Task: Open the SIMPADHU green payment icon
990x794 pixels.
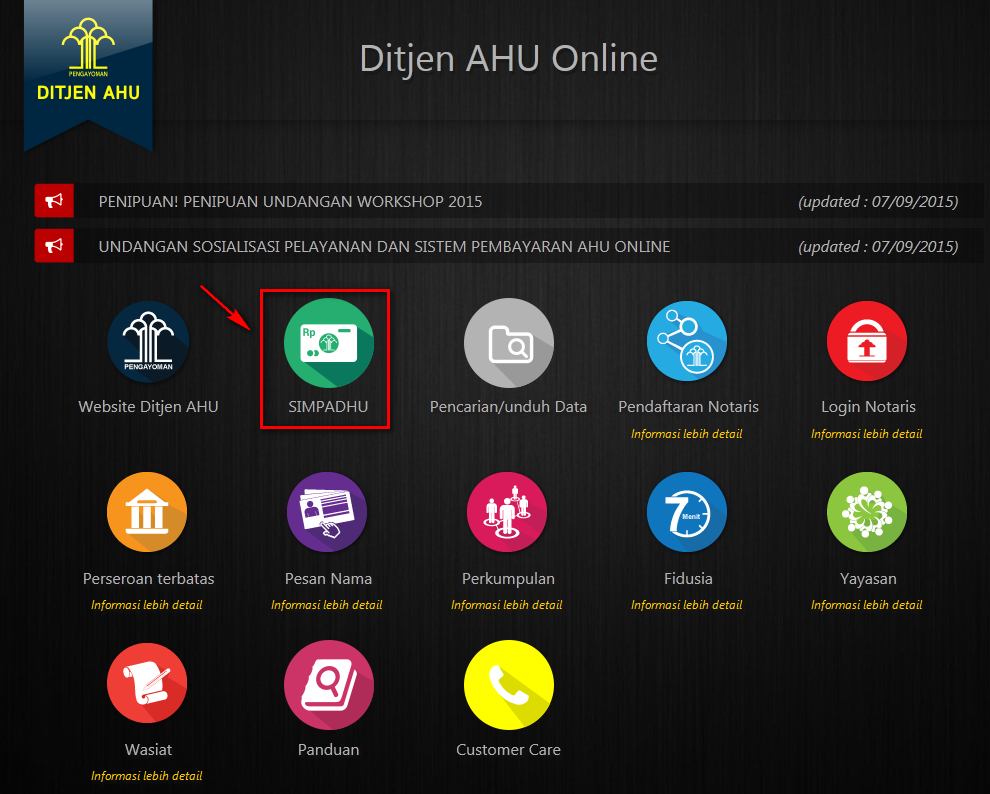Action: [328, 343]
